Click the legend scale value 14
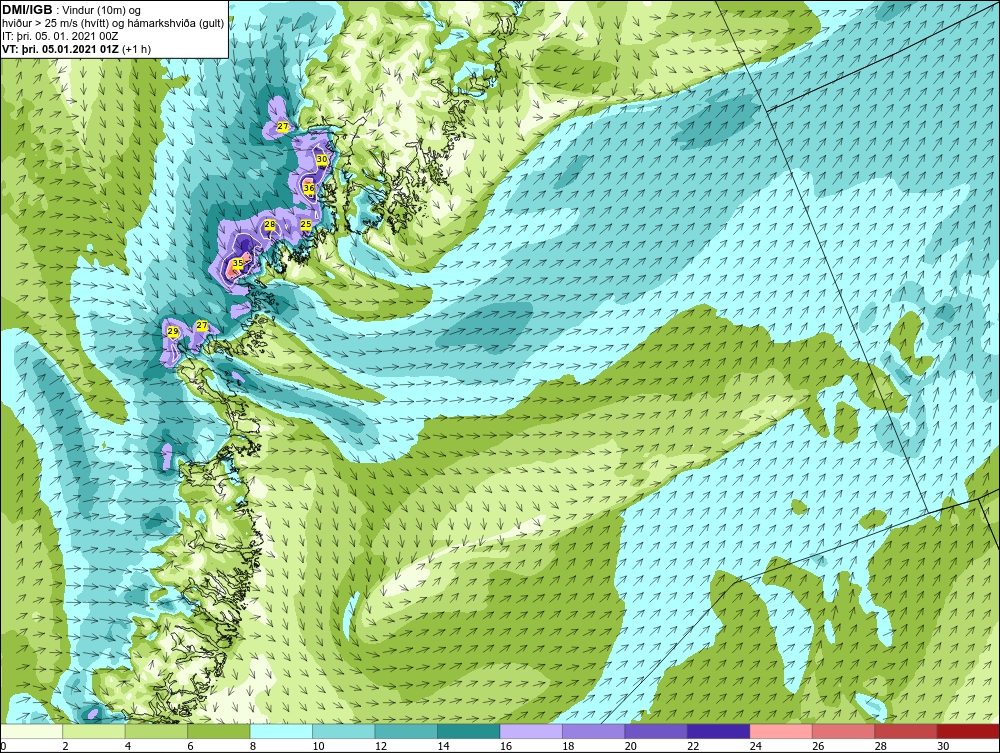This screenshot has height=753, width=1000. point(443,746)
